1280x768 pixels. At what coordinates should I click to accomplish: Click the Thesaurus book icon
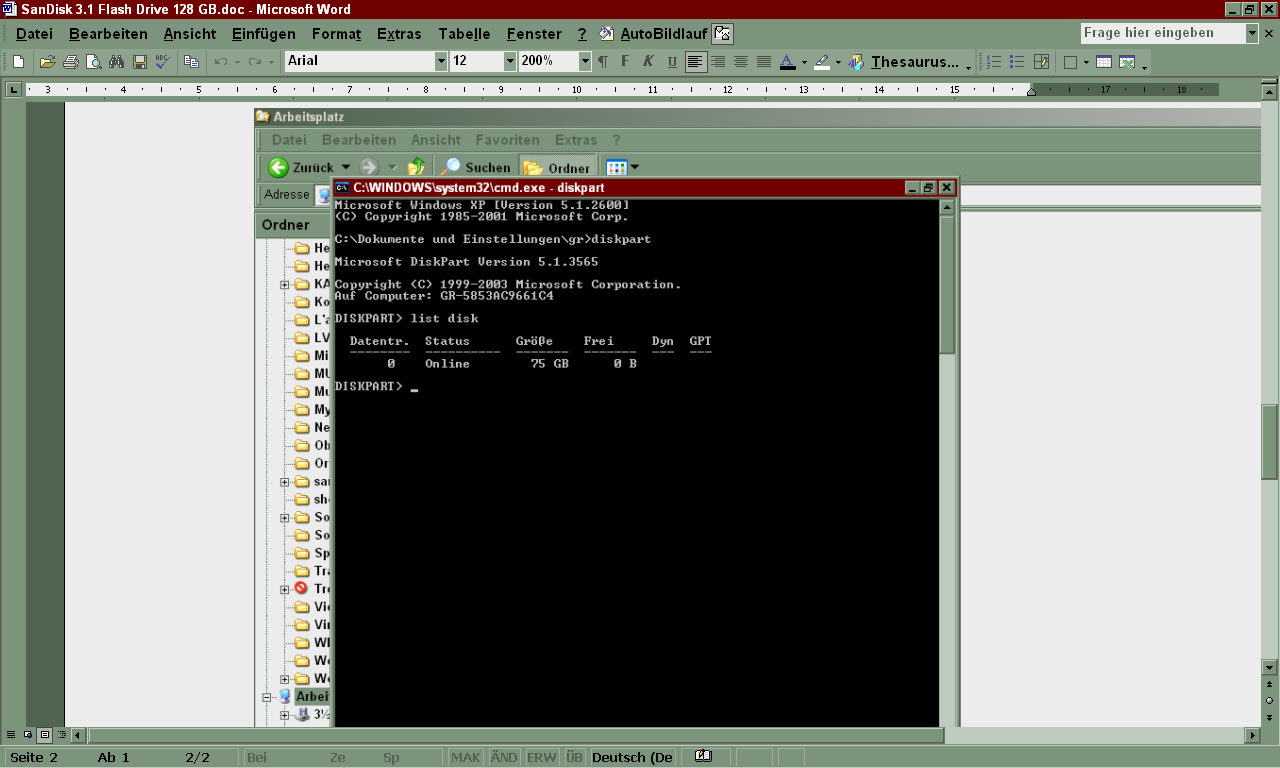point(856,62)
